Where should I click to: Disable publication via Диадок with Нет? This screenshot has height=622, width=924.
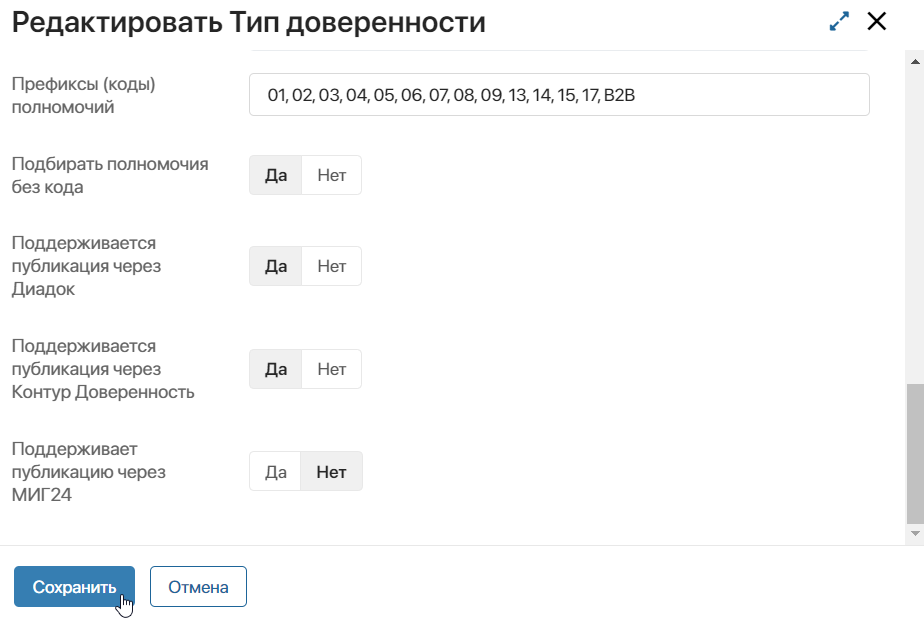[x=331, y=266]
